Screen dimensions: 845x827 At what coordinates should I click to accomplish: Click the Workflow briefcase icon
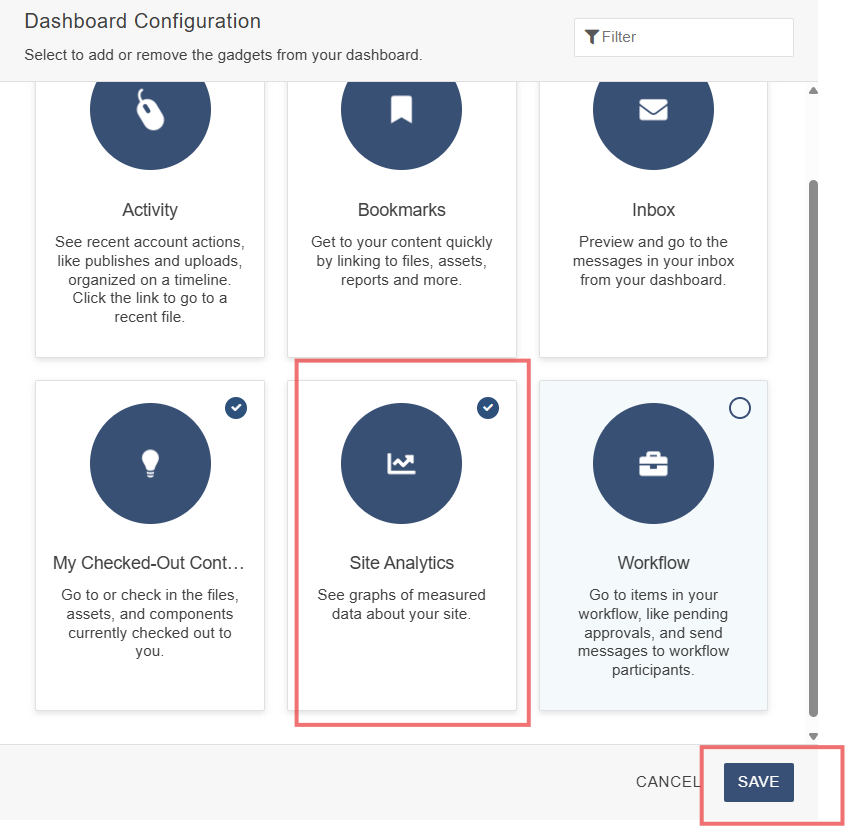tap(653, 463)
